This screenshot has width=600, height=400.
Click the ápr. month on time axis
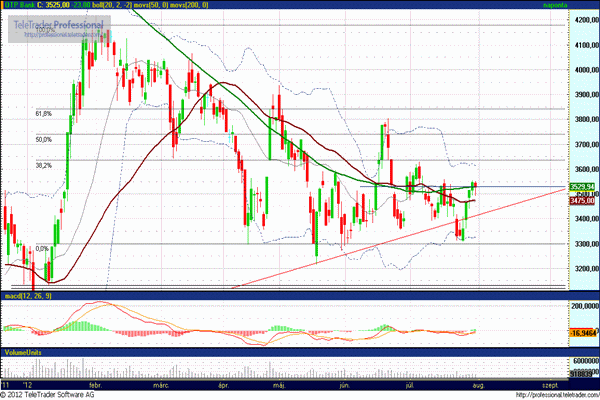click(x=224, y=385)
